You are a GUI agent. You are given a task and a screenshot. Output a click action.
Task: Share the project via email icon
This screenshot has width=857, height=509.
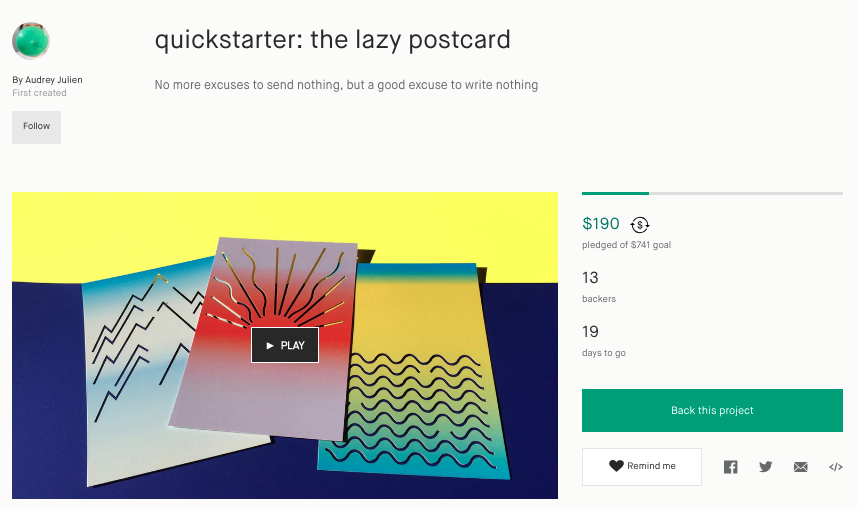(x=801, y=467)
